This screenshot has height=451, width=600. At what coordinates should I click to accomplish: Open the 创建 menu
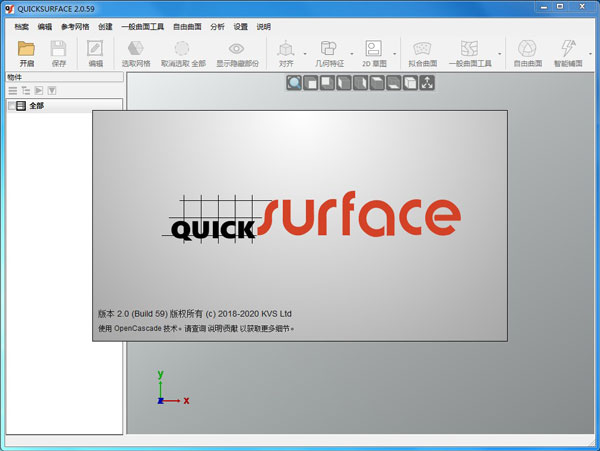(x=105, y=26)
